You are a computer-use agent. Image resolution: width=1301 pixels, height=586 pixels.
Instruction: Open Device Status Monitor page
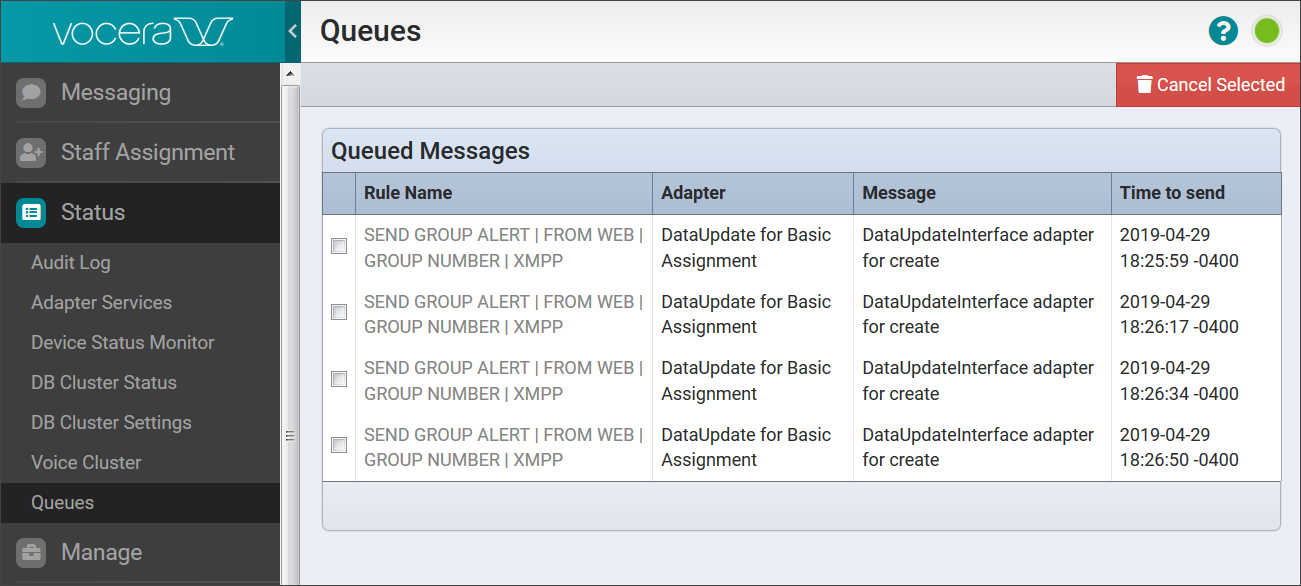coord(123,343)
